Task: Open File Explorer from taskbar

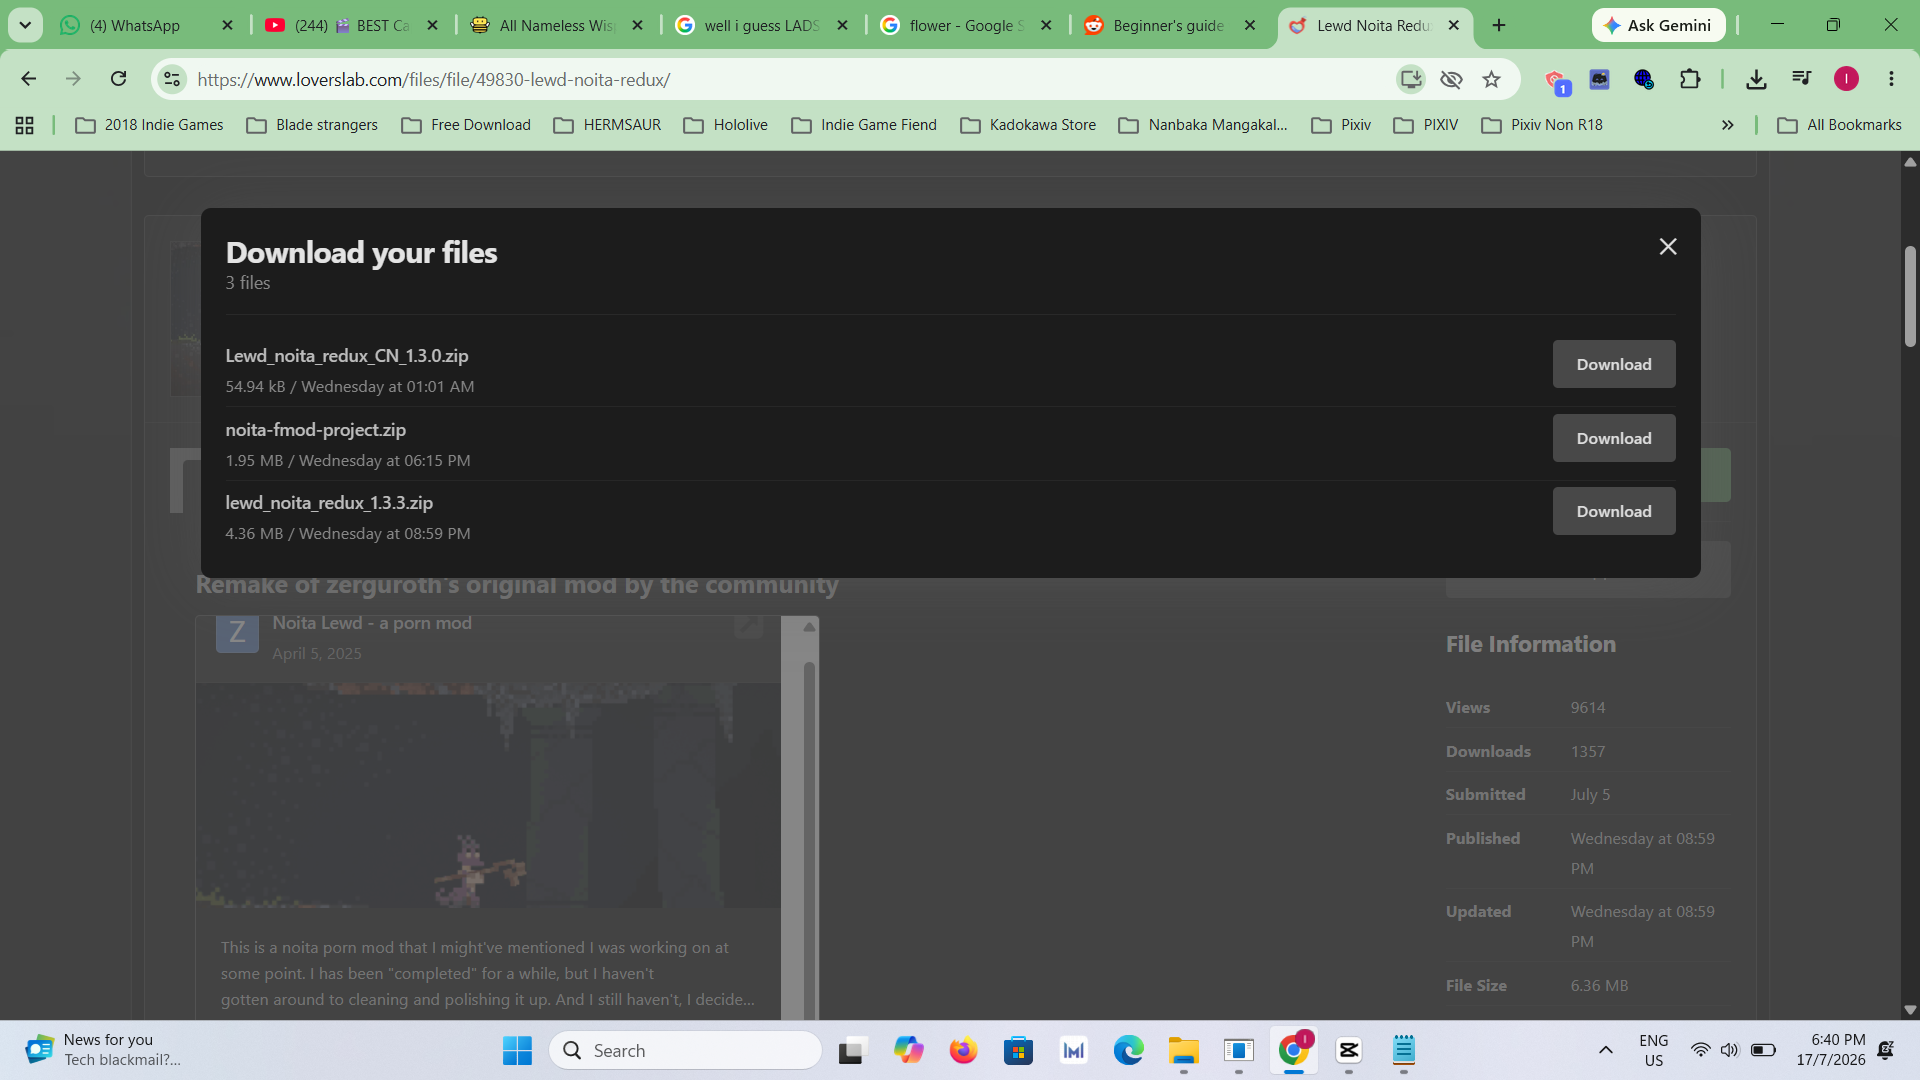Action: 1183,1050
